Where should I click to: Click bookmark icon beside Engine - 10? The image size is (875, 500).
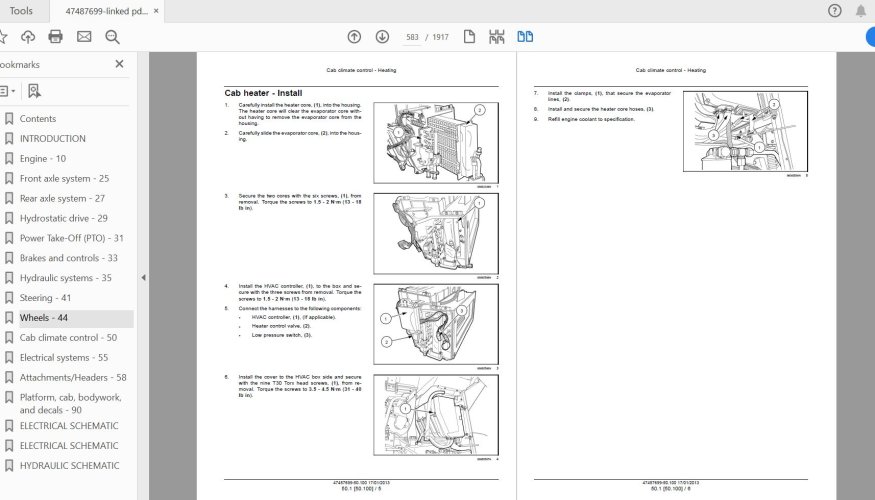(x=9, y=158)
